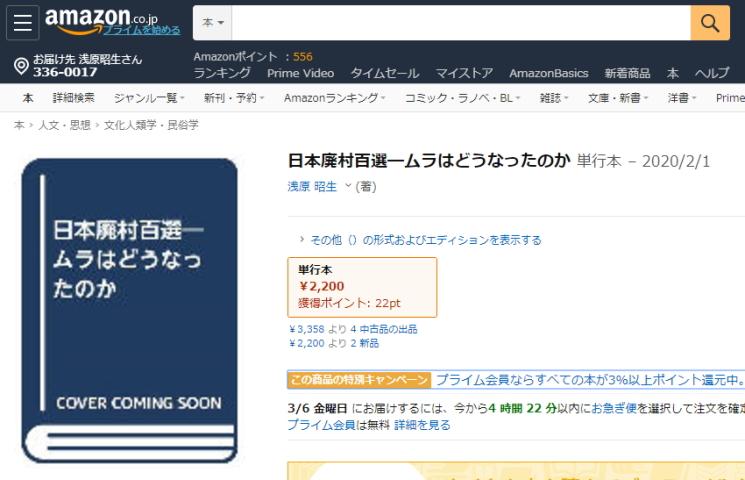The height and width of the screenshot is (480, 745).
Task: Open ヘルプ in the top navigation
Action: coord(712,73)
